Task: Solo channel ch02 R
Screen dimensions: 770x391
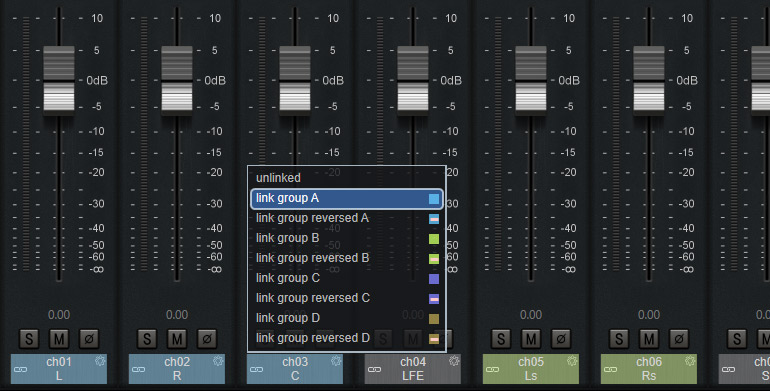Action: click(147, 338)
